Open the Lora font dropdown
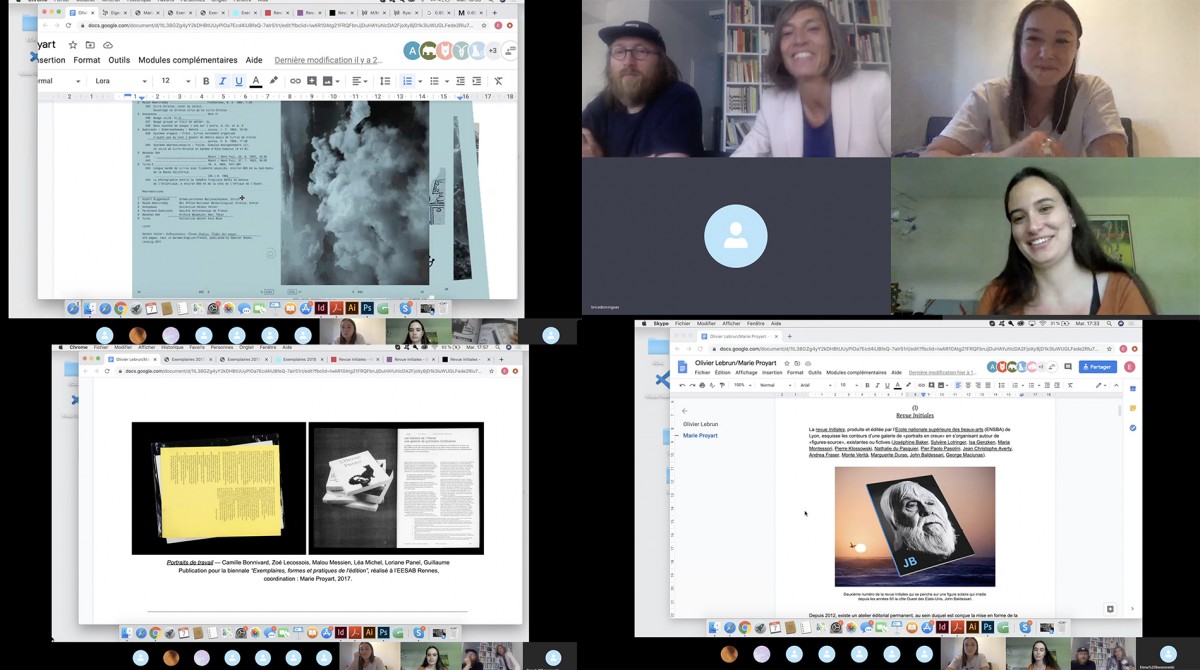 click(118, 81)
